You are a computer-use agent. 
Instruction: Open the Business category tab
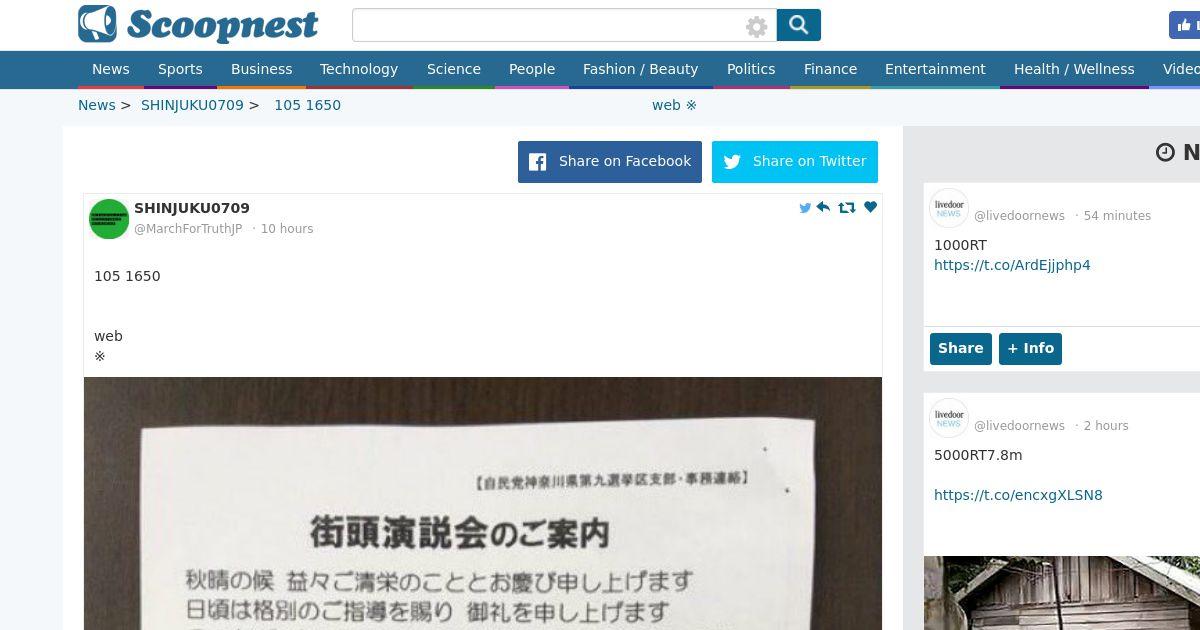tap(261, 69)
